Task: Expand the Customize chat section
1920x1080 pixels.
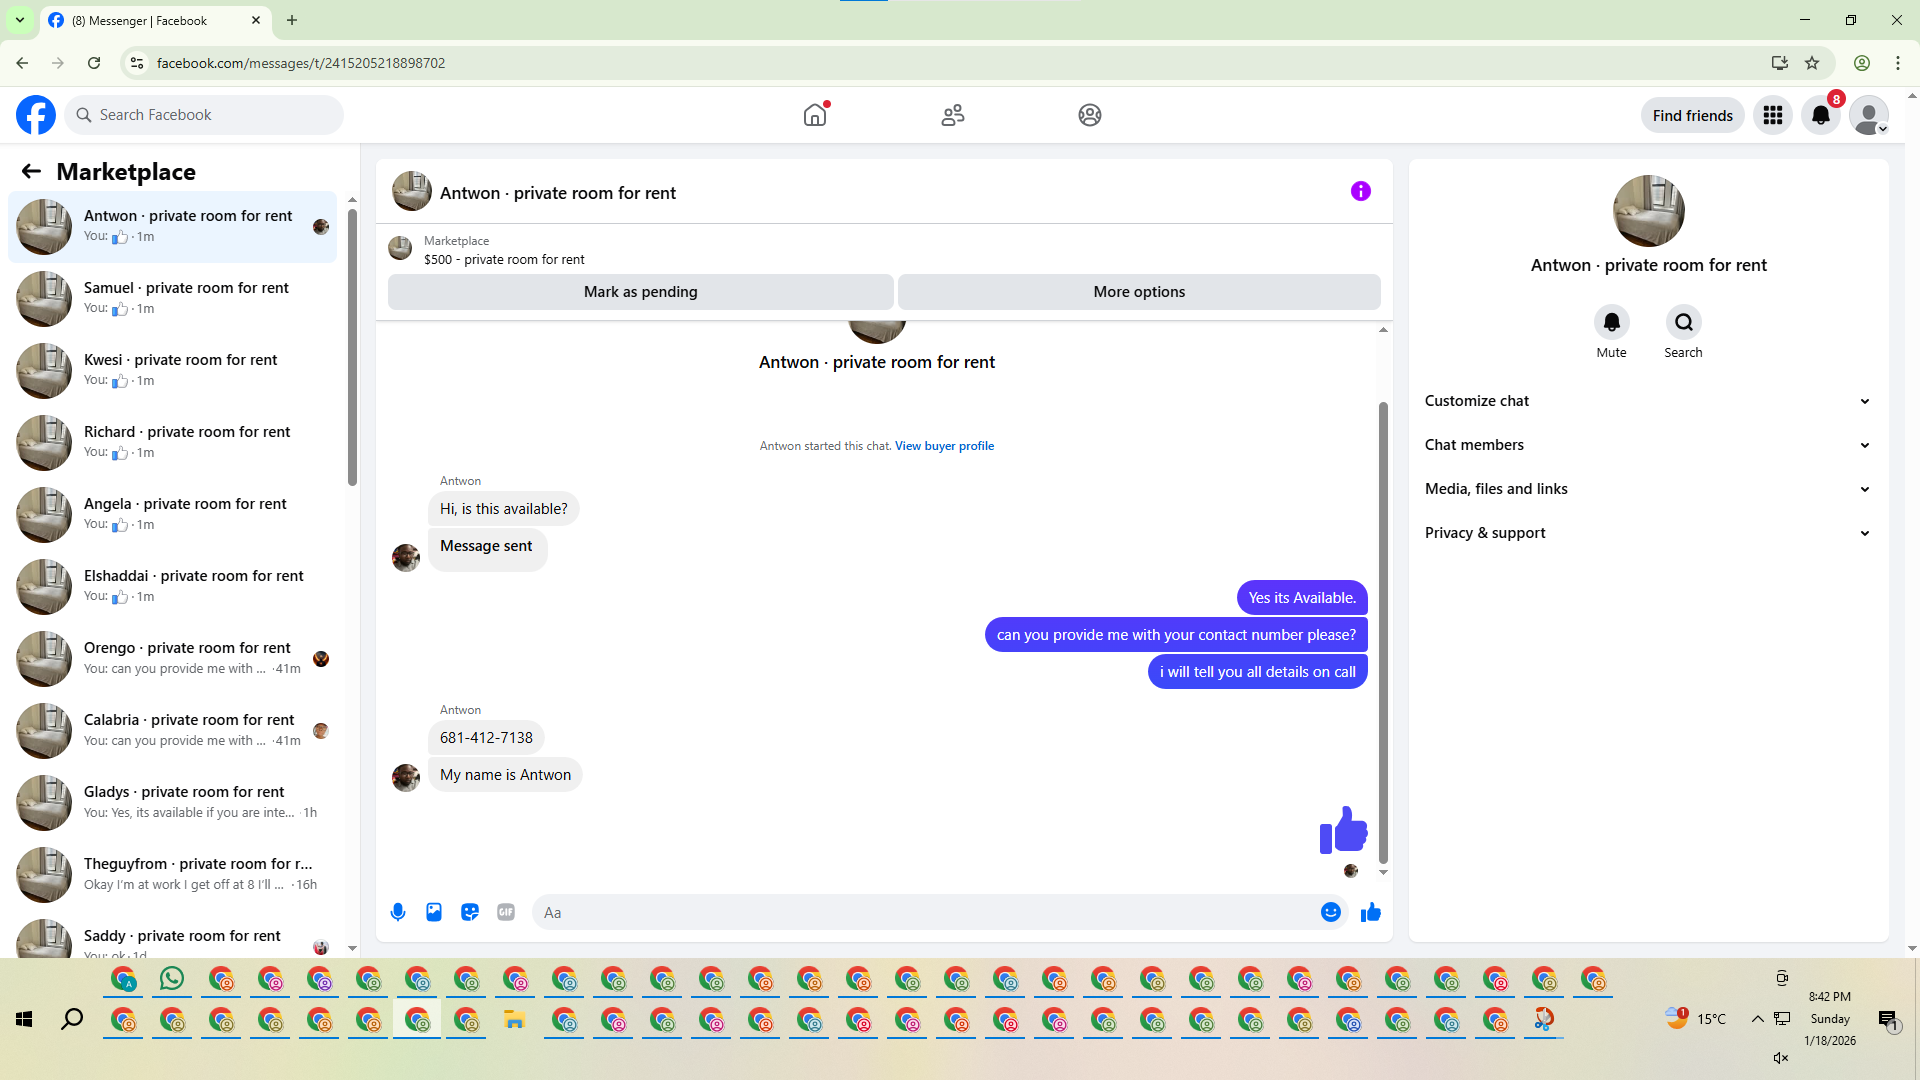Action: (x=1647, y=401)
